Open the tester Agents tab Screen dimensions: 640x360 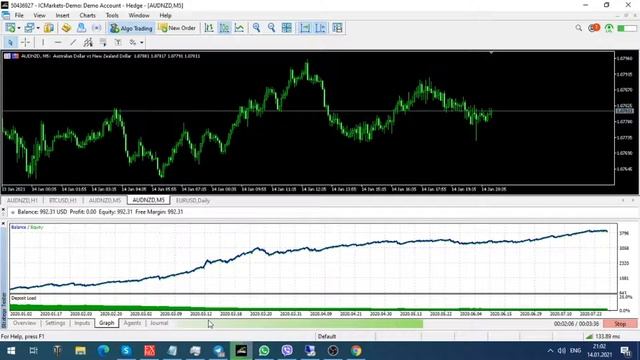[132, 323]
